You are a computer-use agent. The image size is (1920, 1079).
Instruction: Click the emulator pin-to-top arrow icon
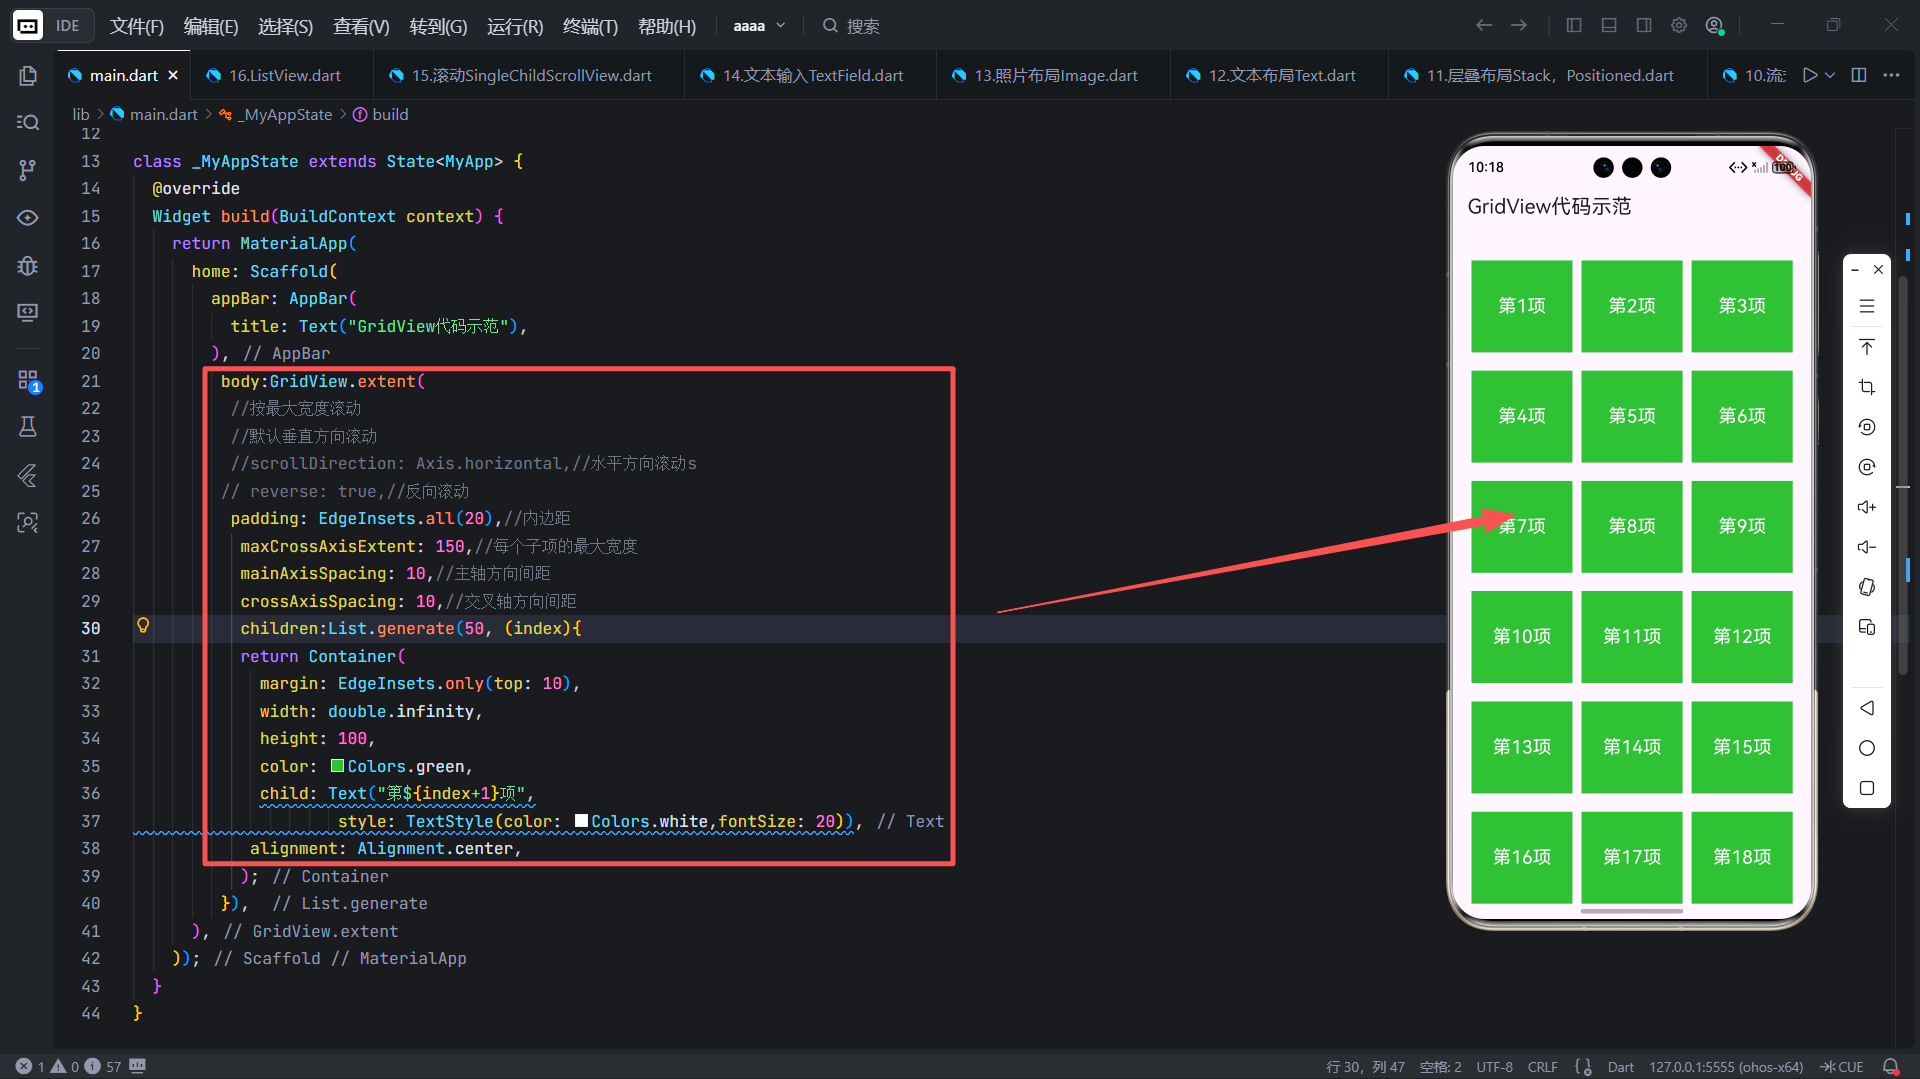(x=1867, y=347)
